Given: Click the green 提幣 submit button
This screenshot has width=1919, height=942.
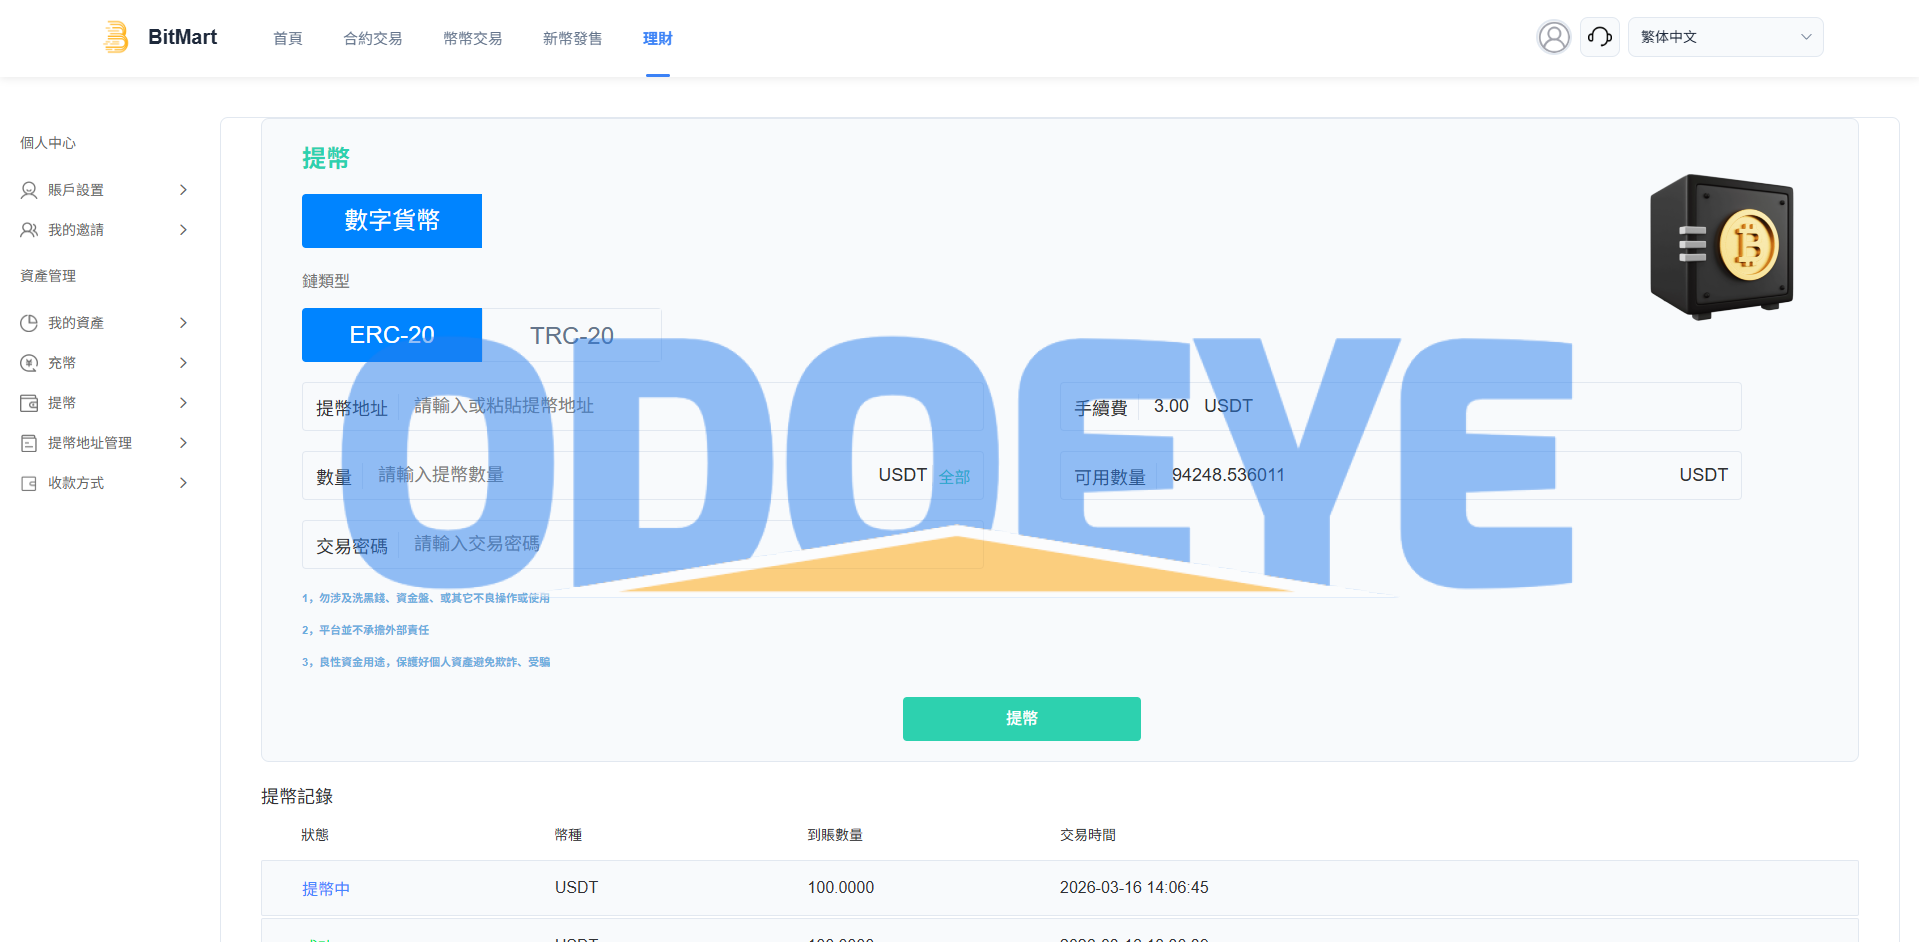Looking at the screenshot, I should coord(1021,719).
